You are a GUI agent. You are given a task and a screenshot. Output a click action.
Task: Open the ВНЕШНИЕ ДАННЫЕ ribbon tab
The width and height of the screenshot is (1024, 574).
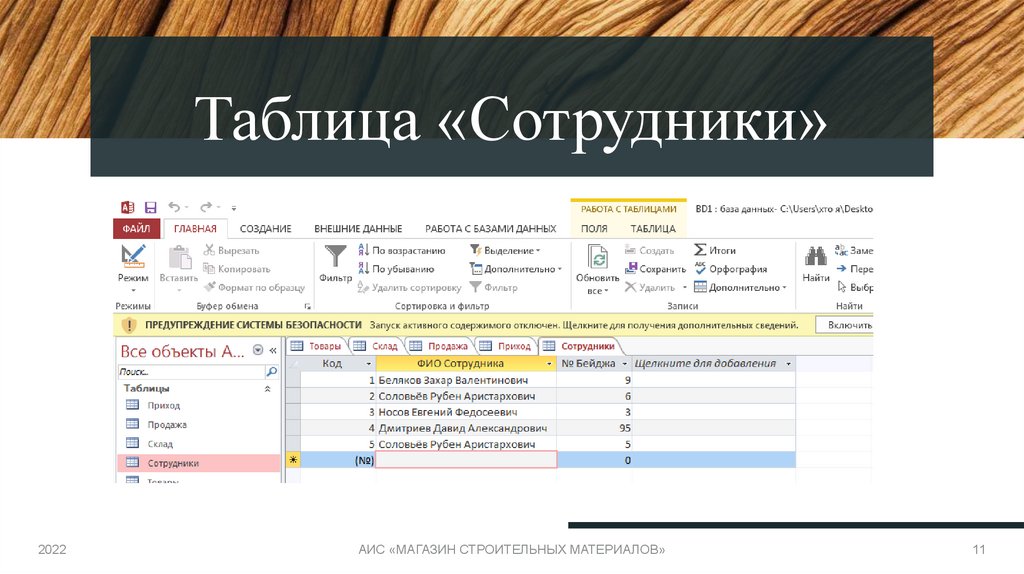point(358,229)
